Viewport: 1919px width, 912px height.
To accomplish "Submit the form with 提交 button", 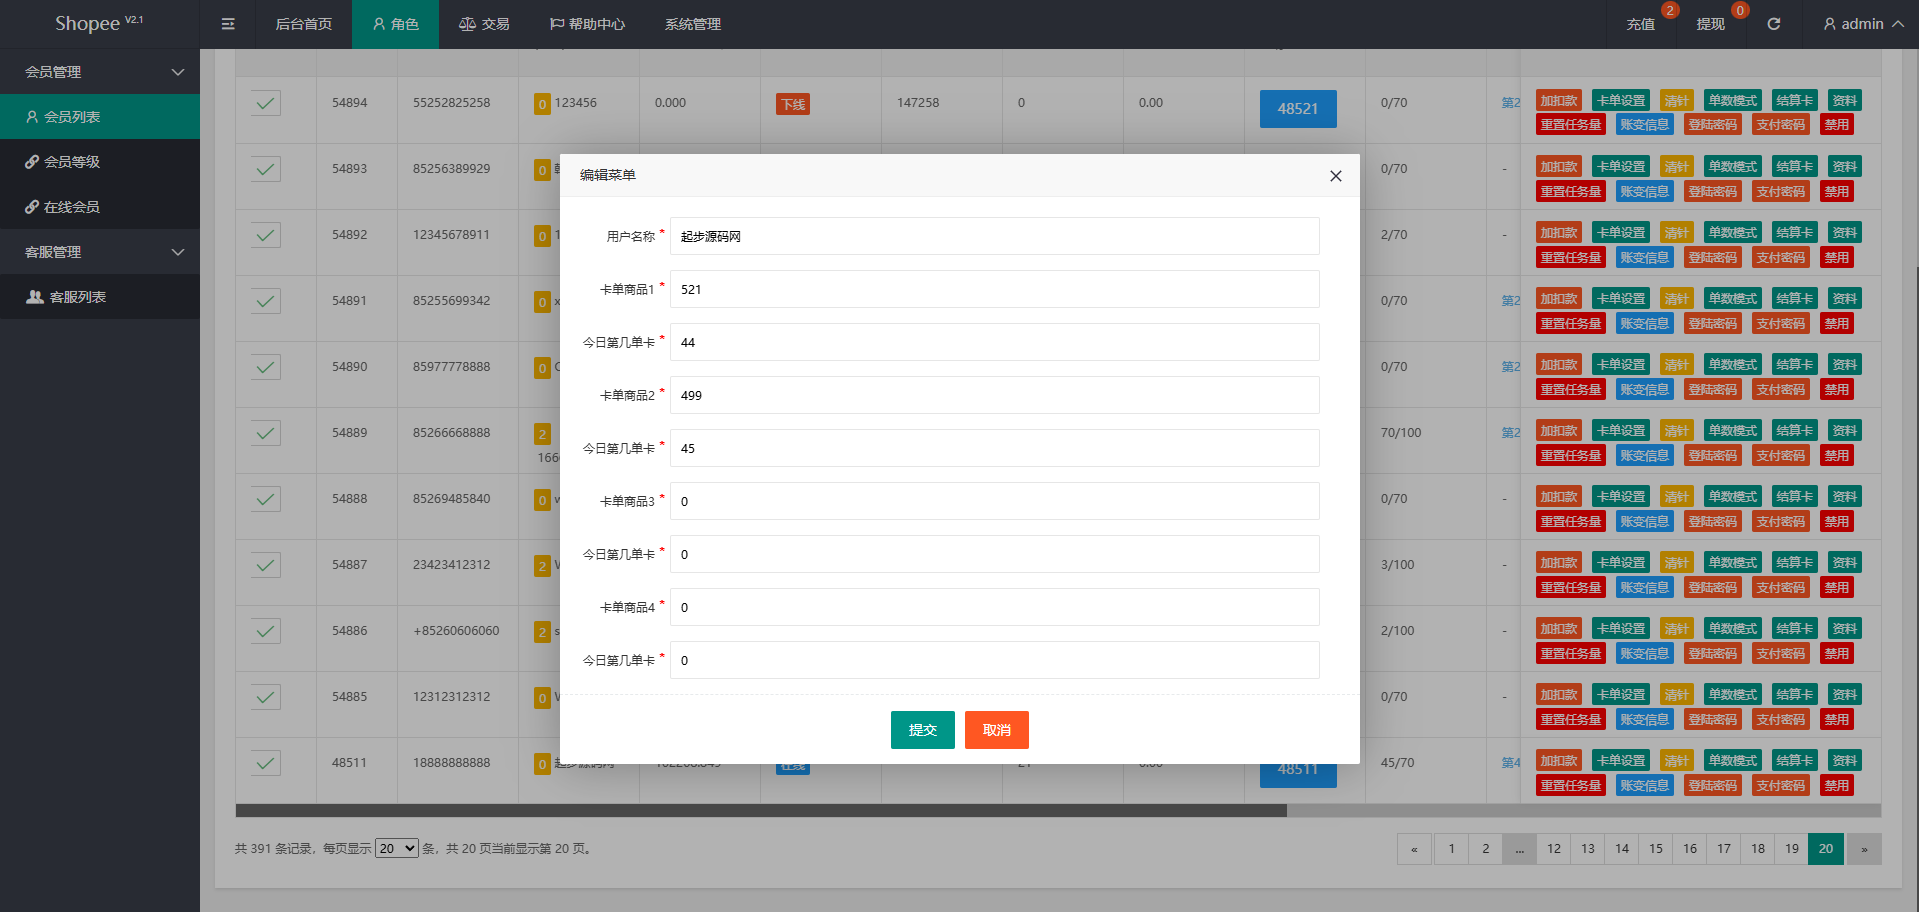I will click(x=923, y=730).
